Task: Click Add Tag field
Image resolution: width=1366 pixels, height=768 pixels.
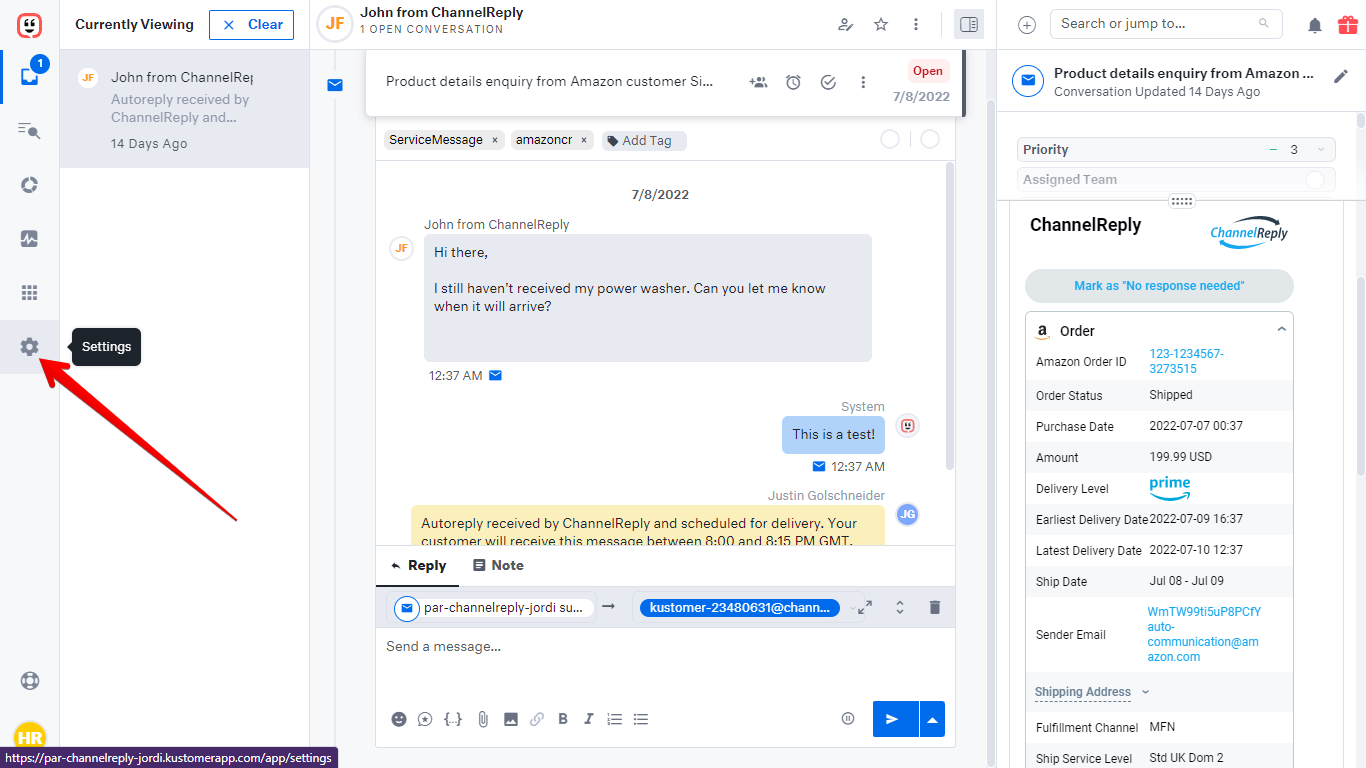Action: [645, 140]
